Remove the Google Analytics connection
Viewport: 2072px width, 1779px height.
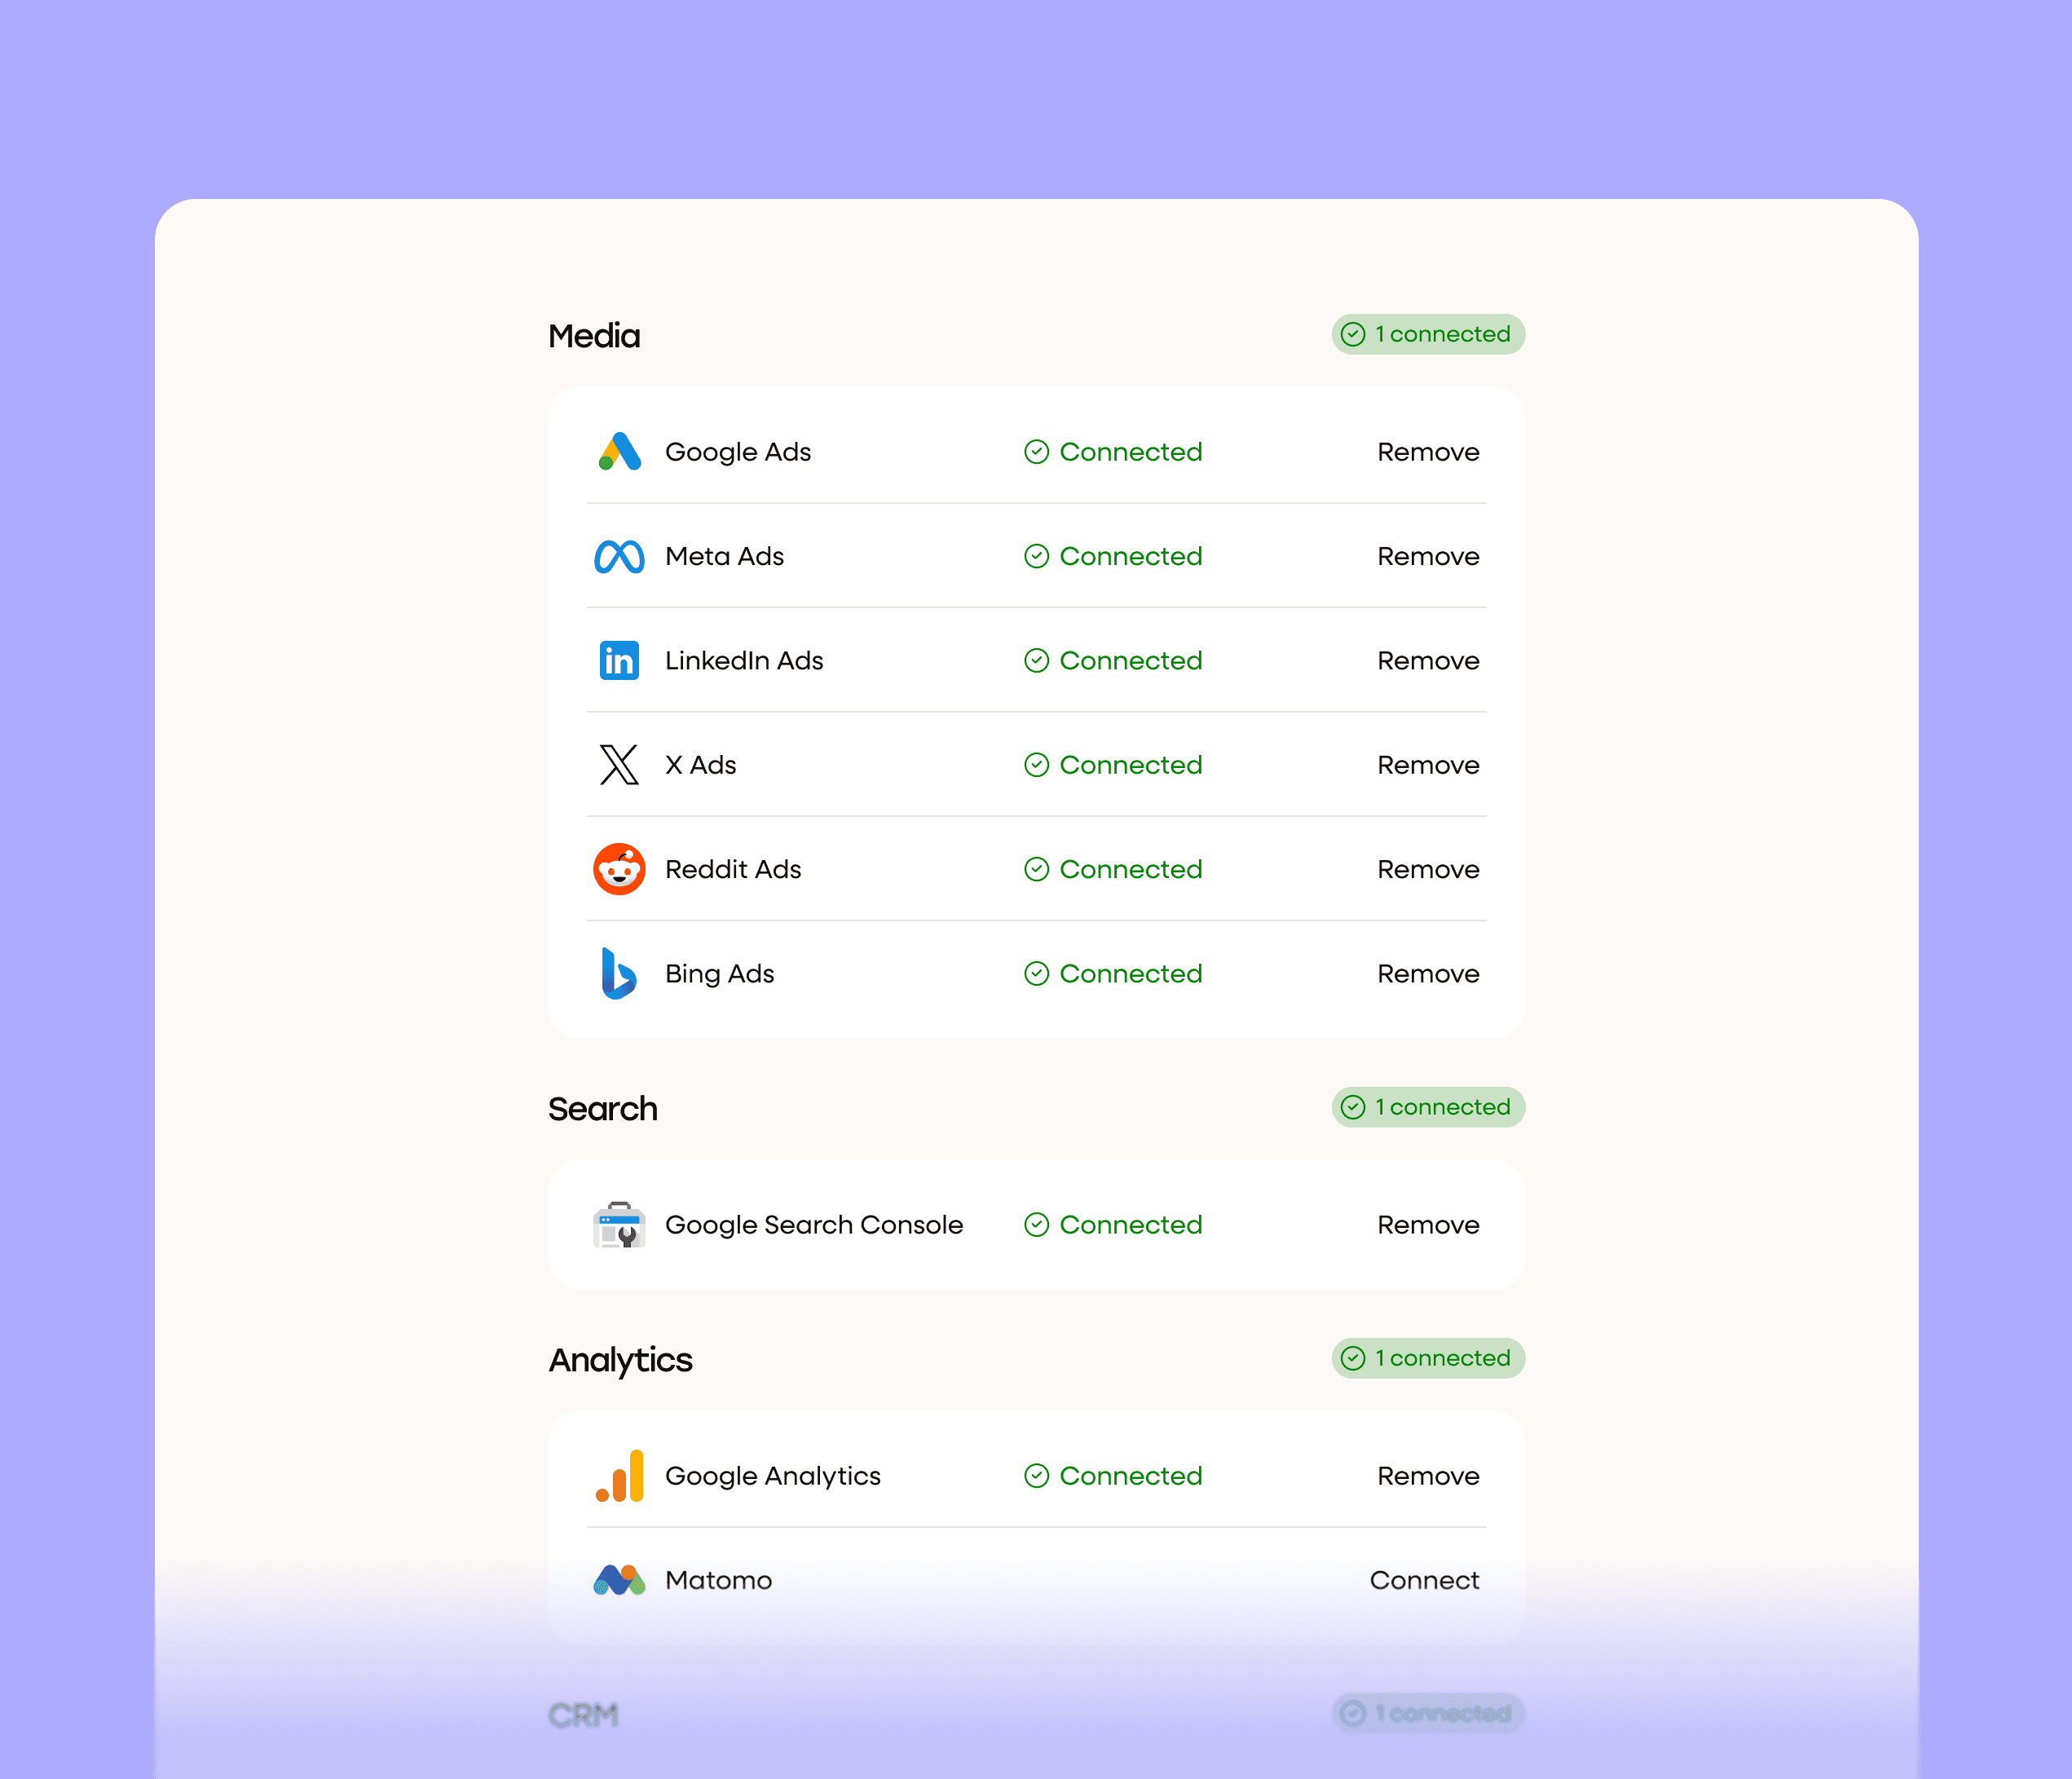tap(1428, 1476)
